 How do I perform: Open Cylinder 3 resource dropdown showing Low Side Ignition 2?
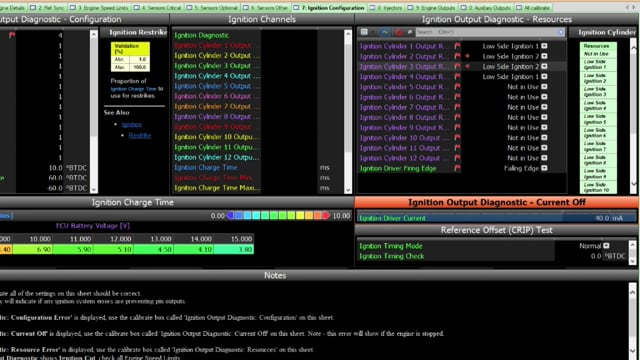pyautogui.click(x=544, y=67)
